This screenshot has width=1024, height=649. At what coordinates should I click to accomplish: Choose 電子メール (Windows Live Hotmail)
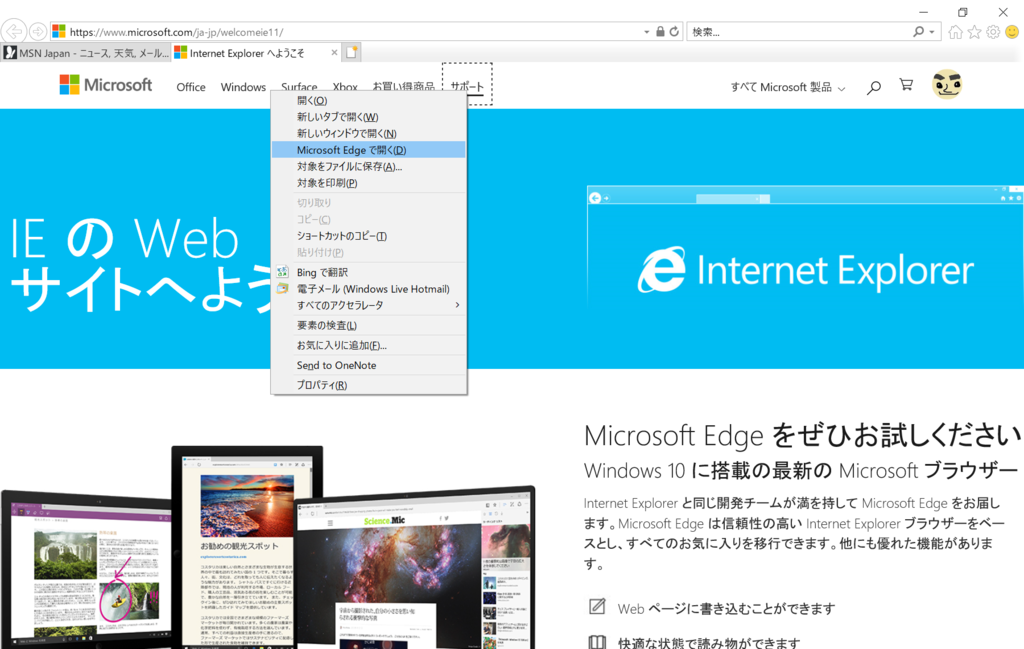pyautogui.click(x=369, y=289)
